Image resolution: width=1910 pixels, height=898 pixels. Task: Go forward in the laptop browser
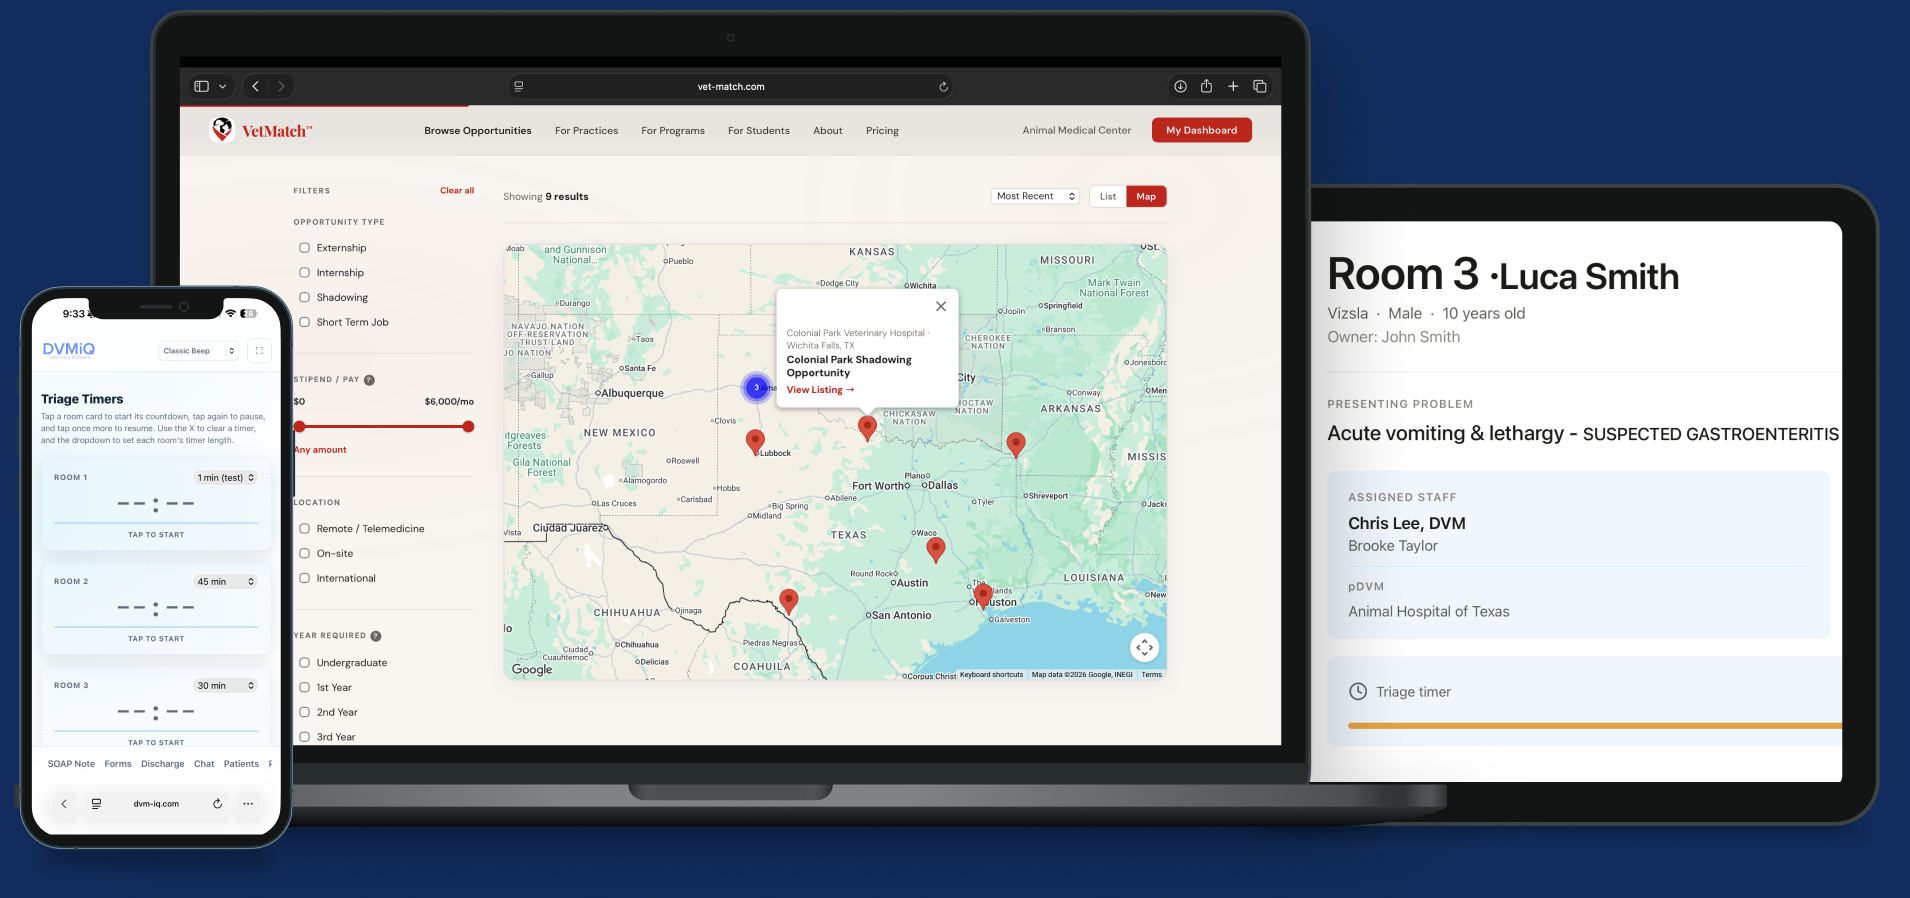point(281,86)
